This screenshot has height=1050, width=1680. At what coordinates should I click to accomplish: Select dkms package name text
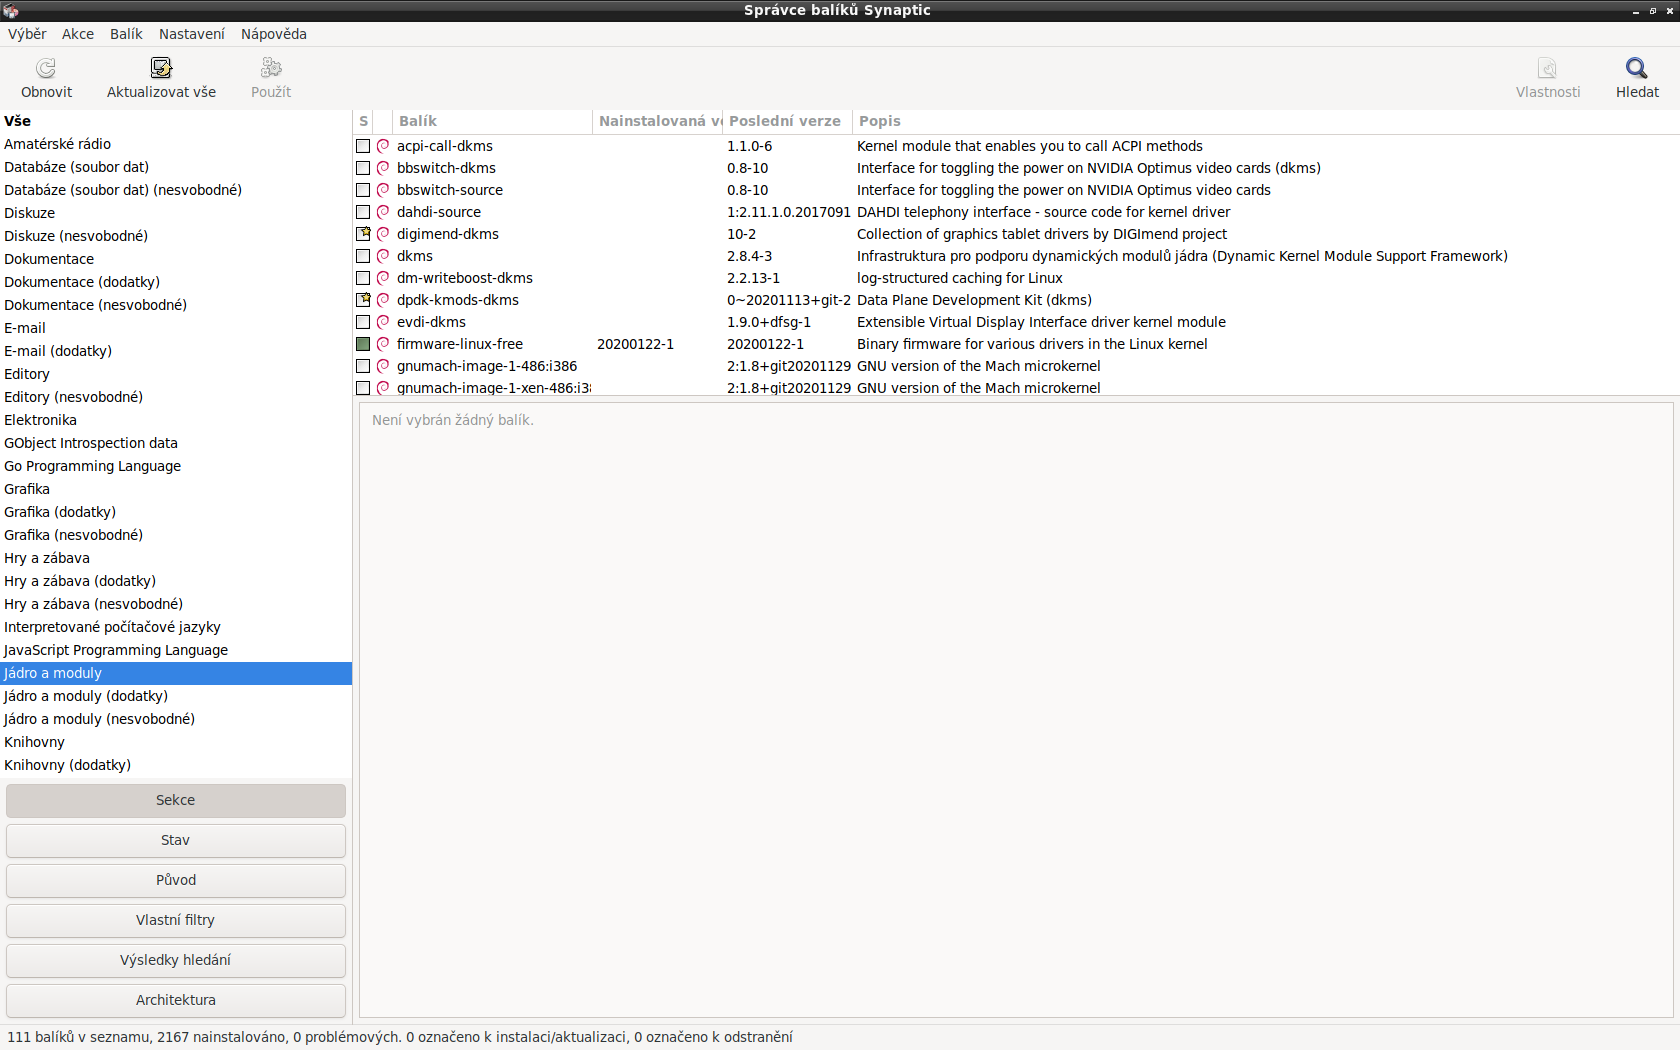(x=415, y=256)
